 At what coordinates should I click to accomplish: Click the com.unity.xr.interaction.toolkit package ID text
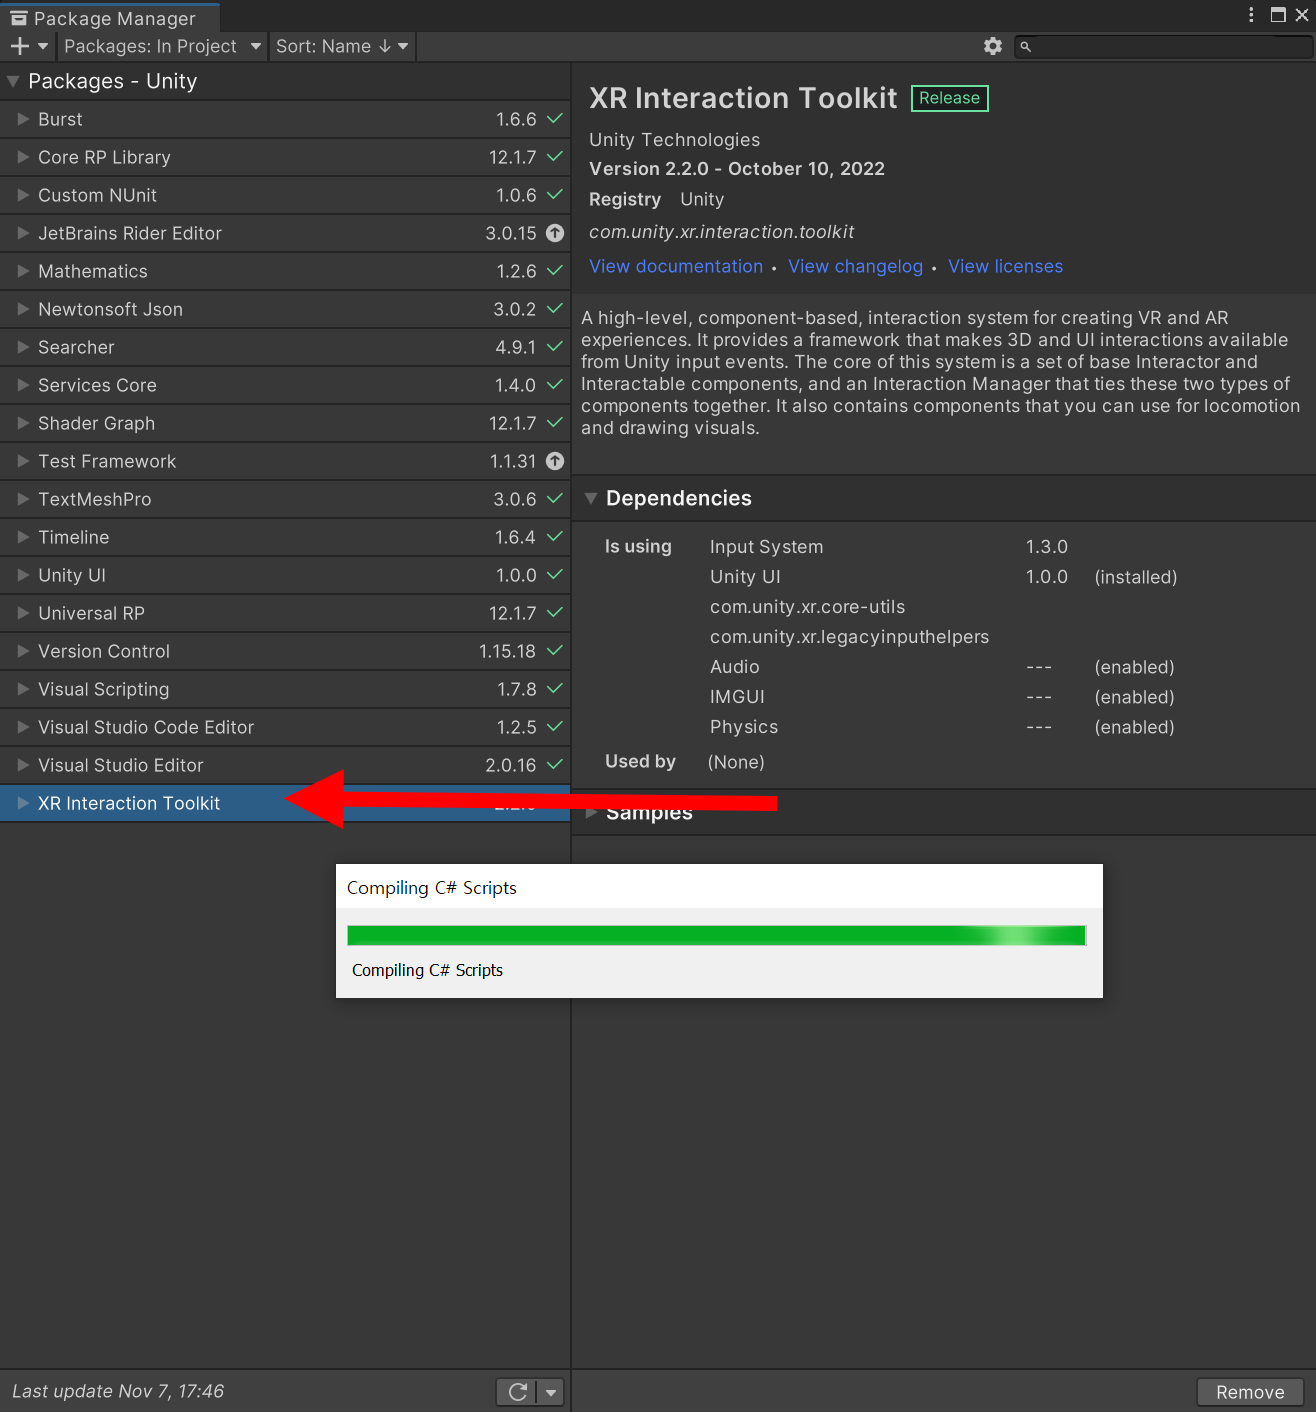[721, 232]
